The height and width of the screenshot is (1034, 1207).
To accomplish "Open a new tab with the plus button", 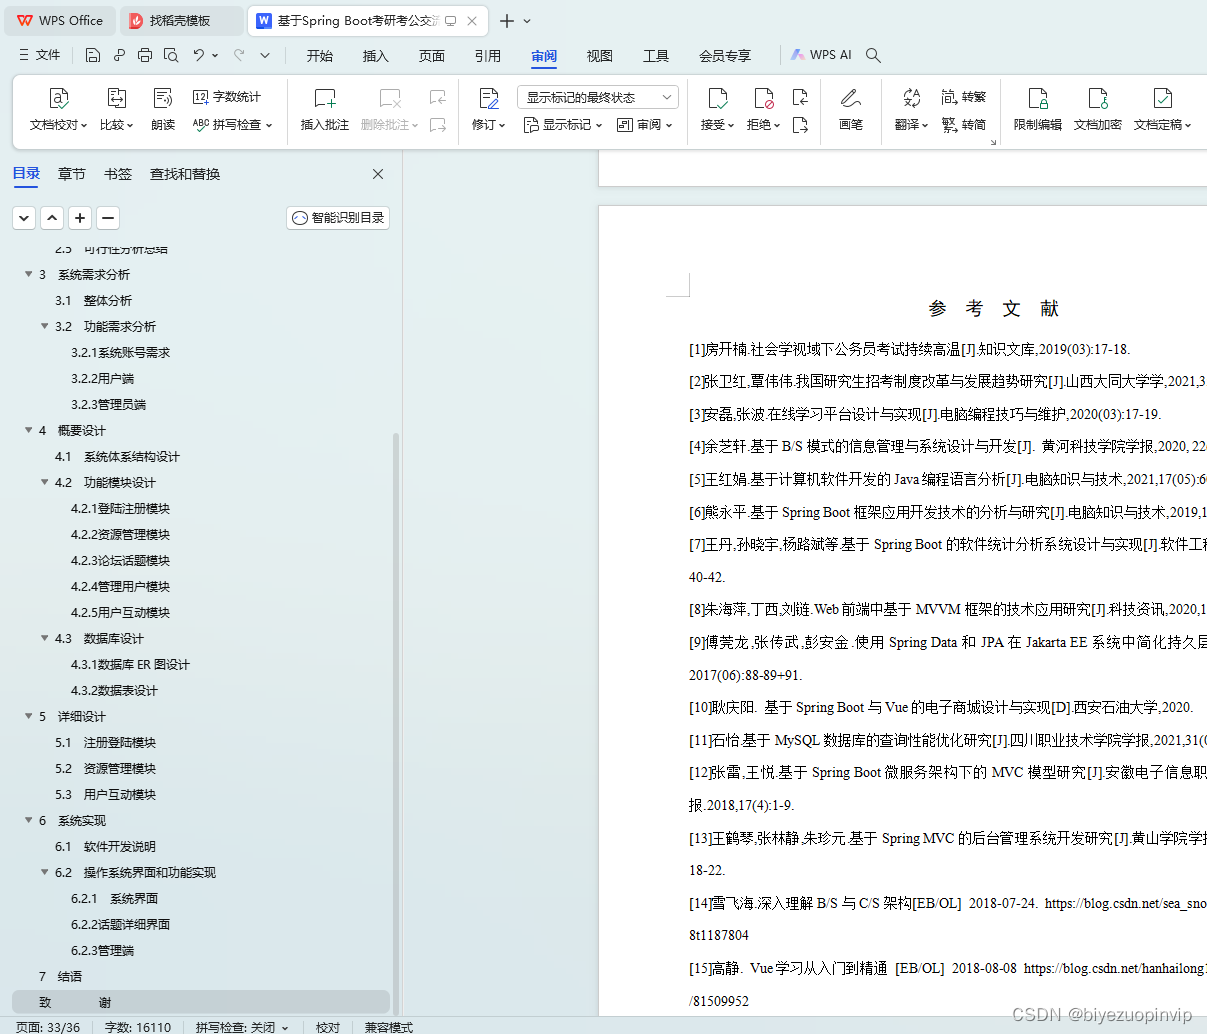I will [507, 20].
